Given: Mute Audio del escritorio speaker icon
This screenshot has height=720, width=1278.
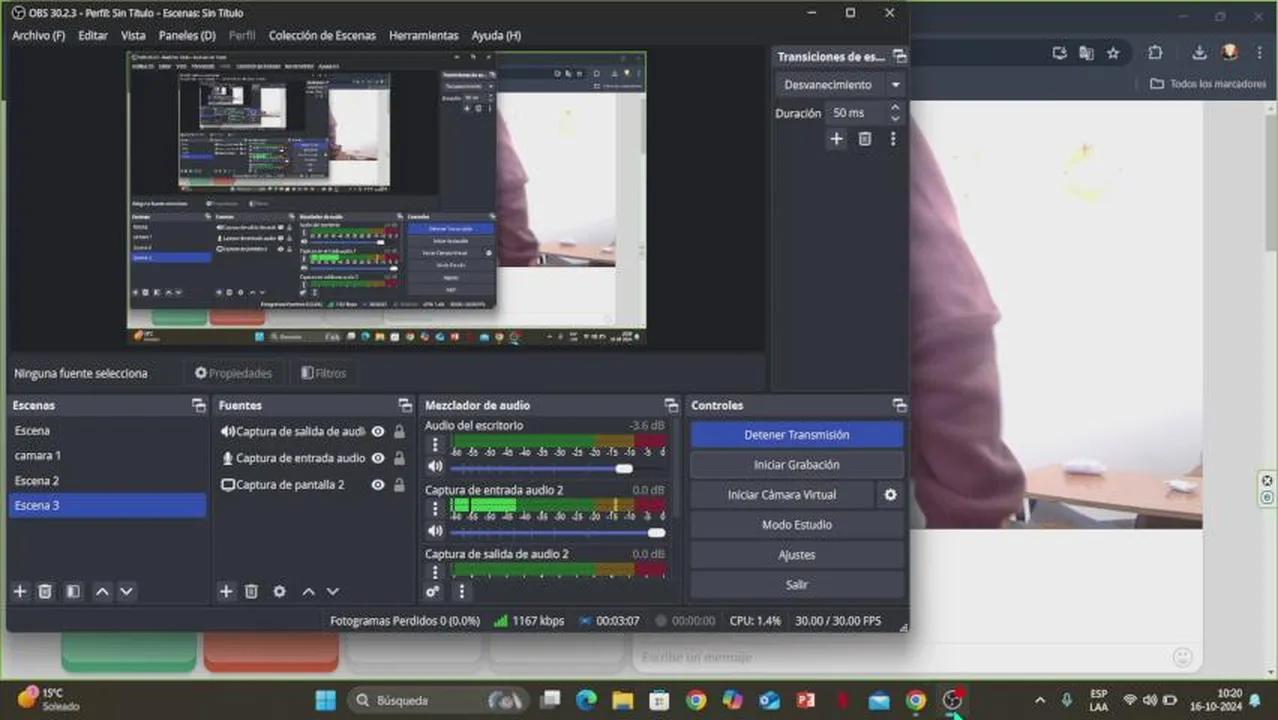Looking at the screenshot, I should tap(435, 466).
